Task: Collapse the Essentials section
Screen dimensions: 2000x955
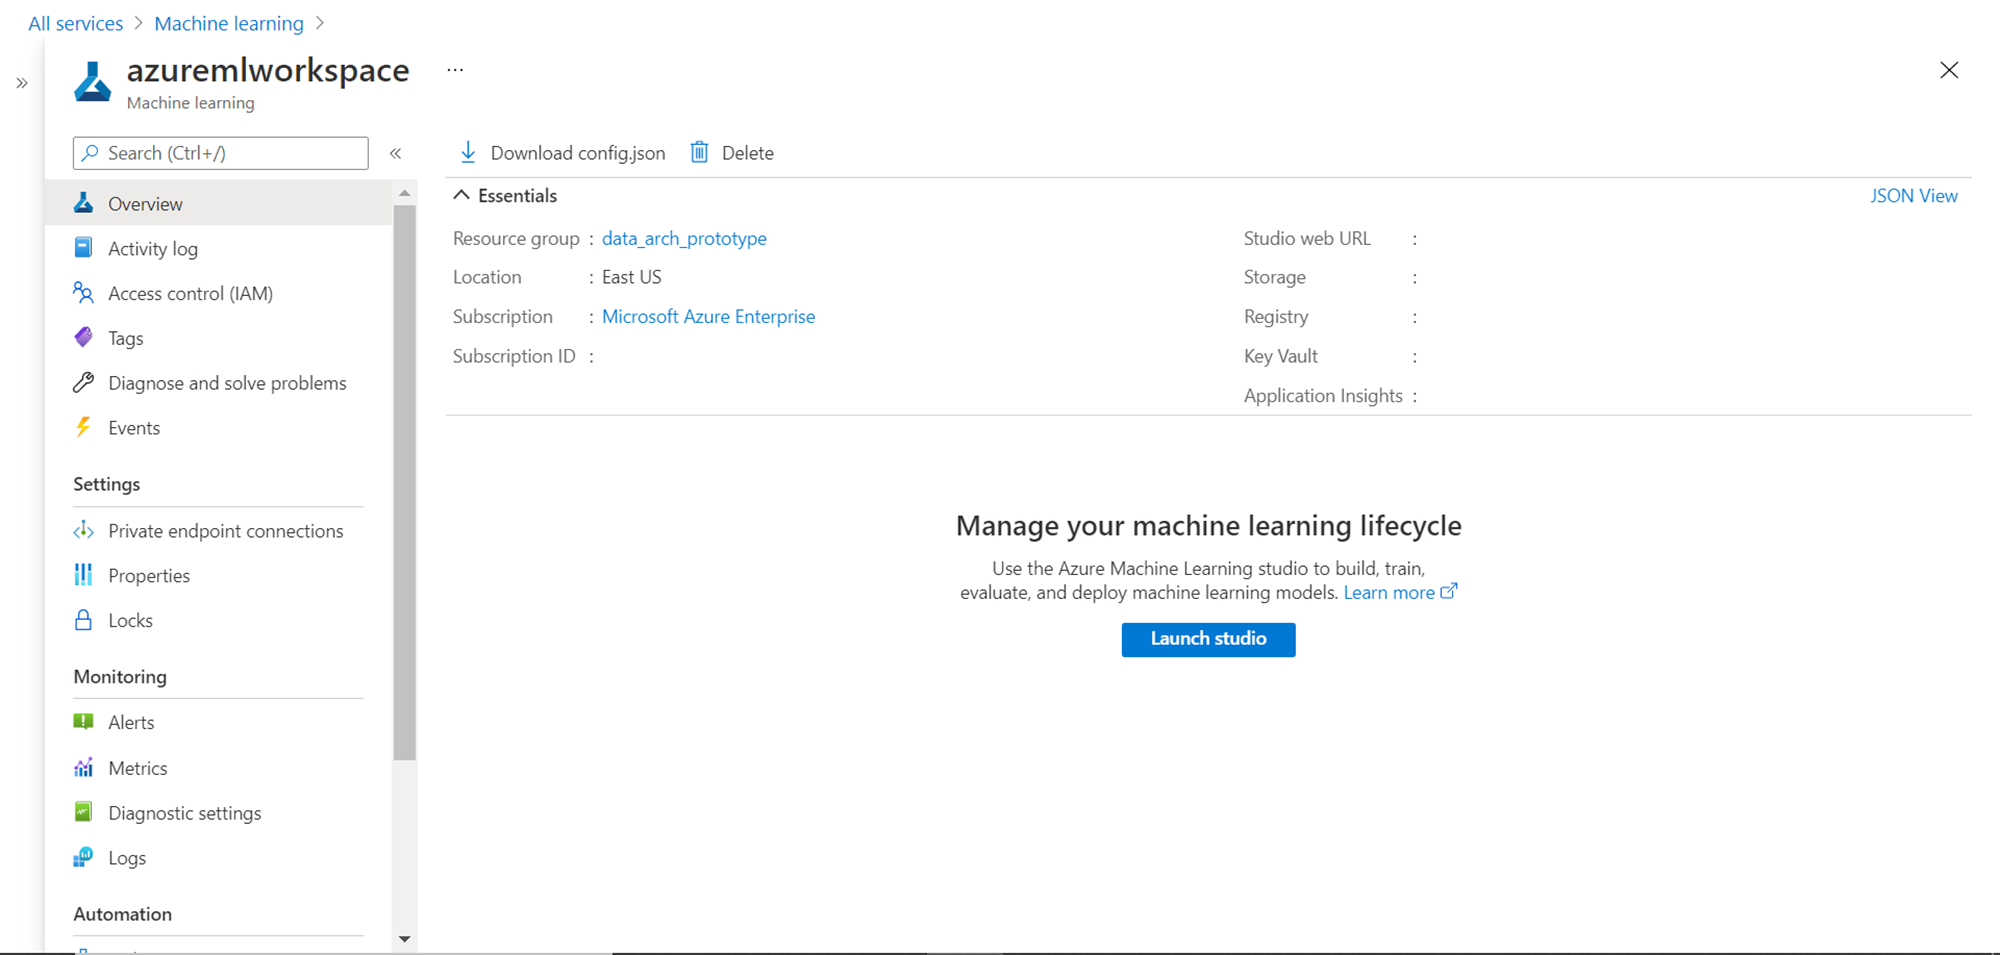Action: tap(461, 195)
